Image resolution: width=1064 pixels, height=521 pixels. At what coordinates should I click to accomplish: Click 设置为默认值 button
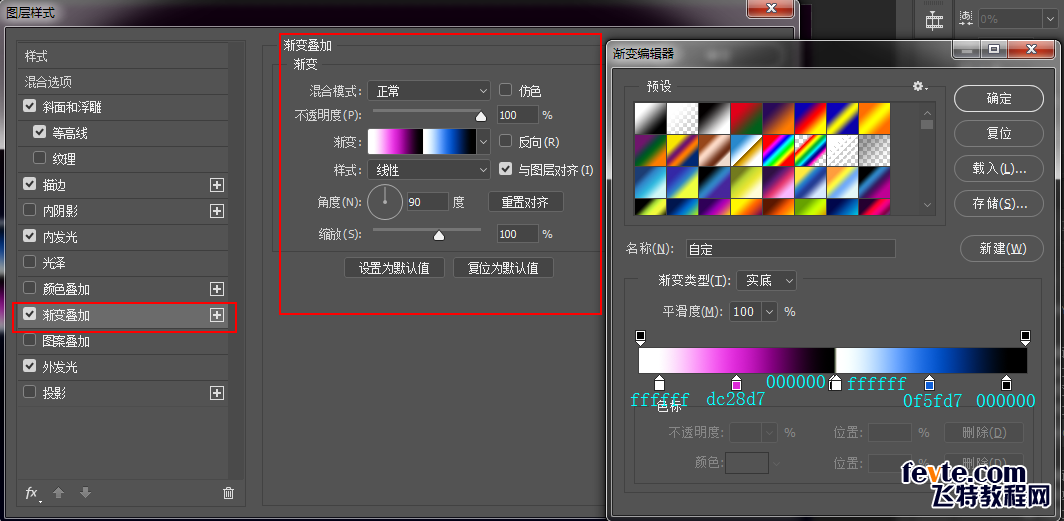[x=394, y=268]
